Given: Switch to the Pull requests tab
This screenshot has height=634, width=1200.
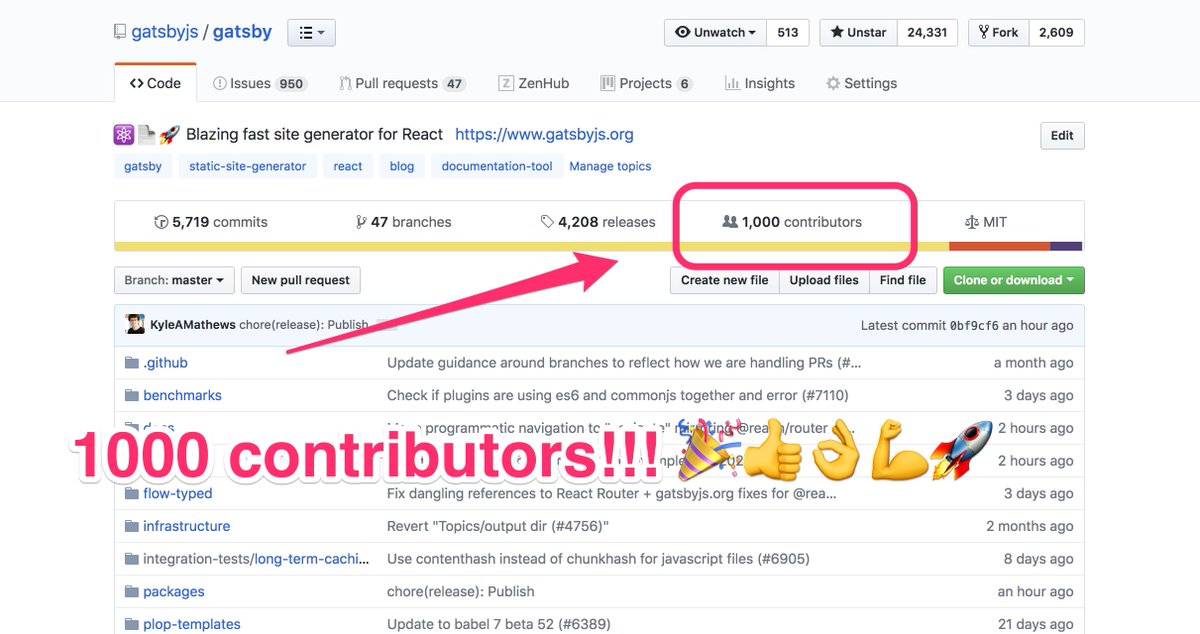Looking at the screenshot, I should [402, 83].
